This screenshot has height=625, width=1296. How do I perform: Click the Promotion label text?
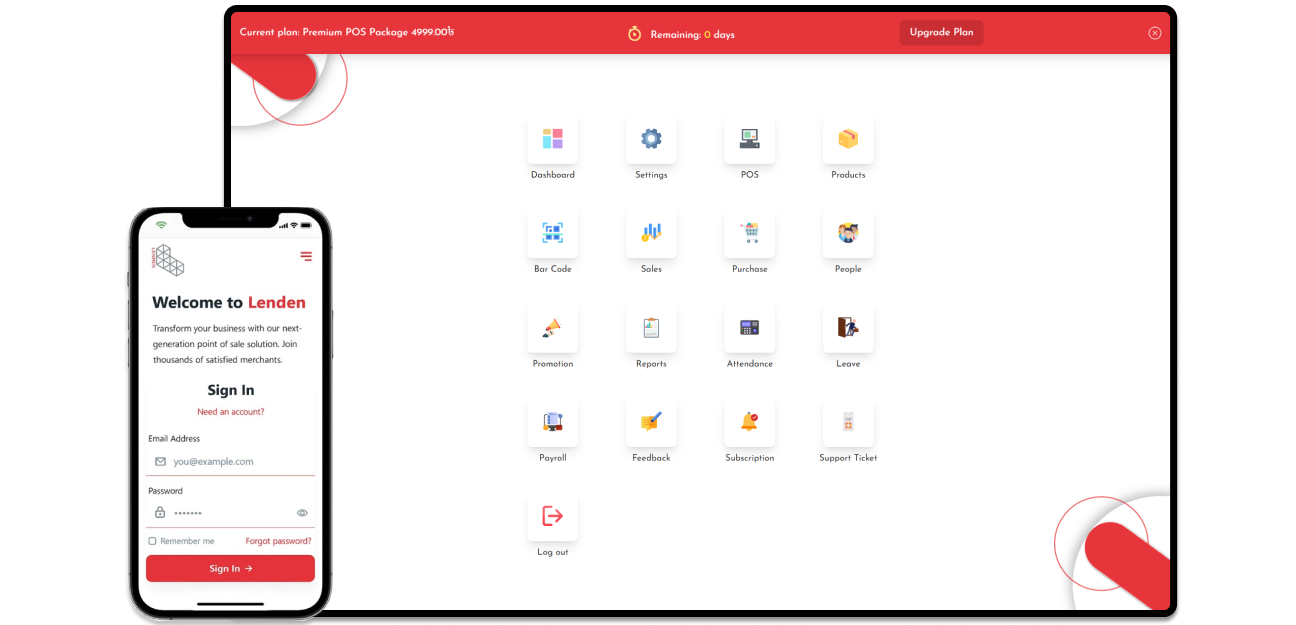[x=553, y=364]
